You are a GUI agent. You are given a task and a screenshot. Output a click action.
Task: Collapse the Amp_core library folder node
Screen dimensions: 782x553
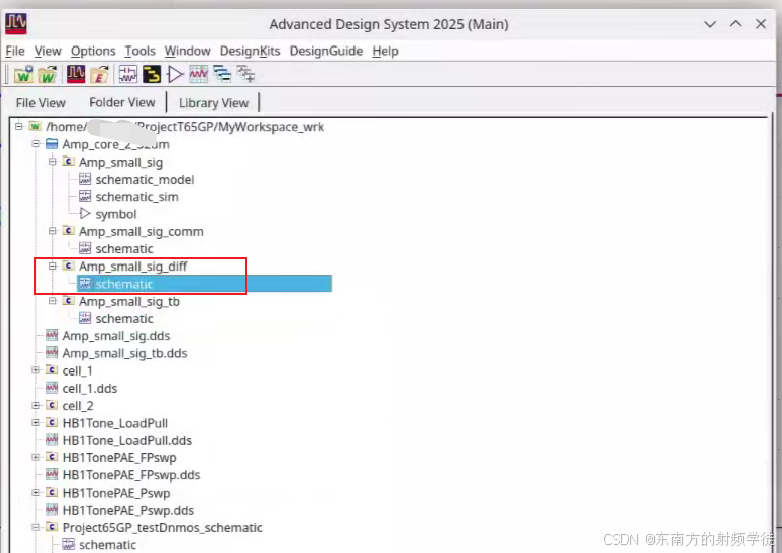point(36,144)
